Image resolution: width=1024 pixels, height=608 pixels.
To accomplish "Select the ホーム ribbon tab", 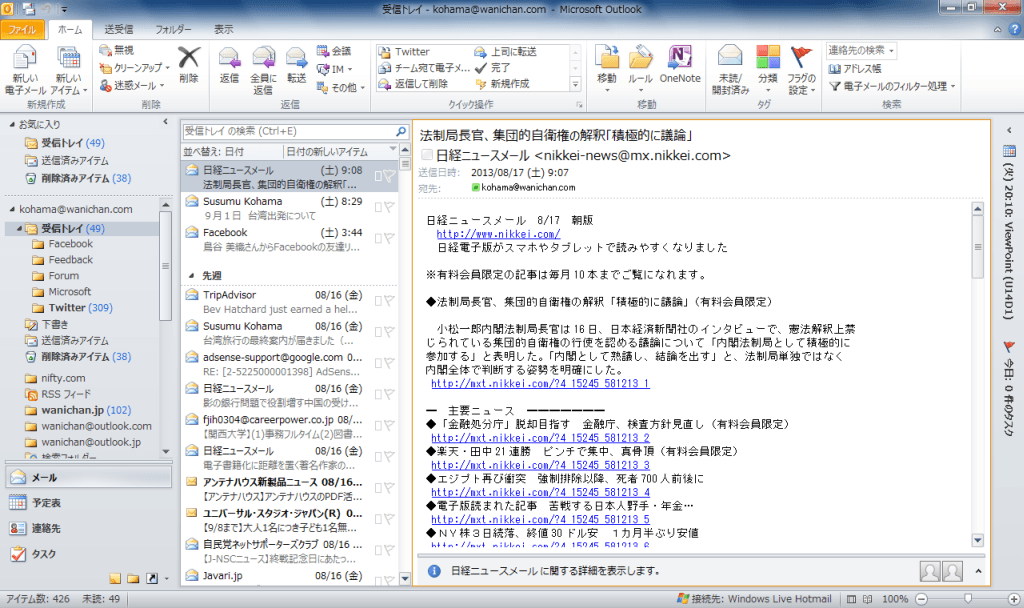I will pos(70,29).
